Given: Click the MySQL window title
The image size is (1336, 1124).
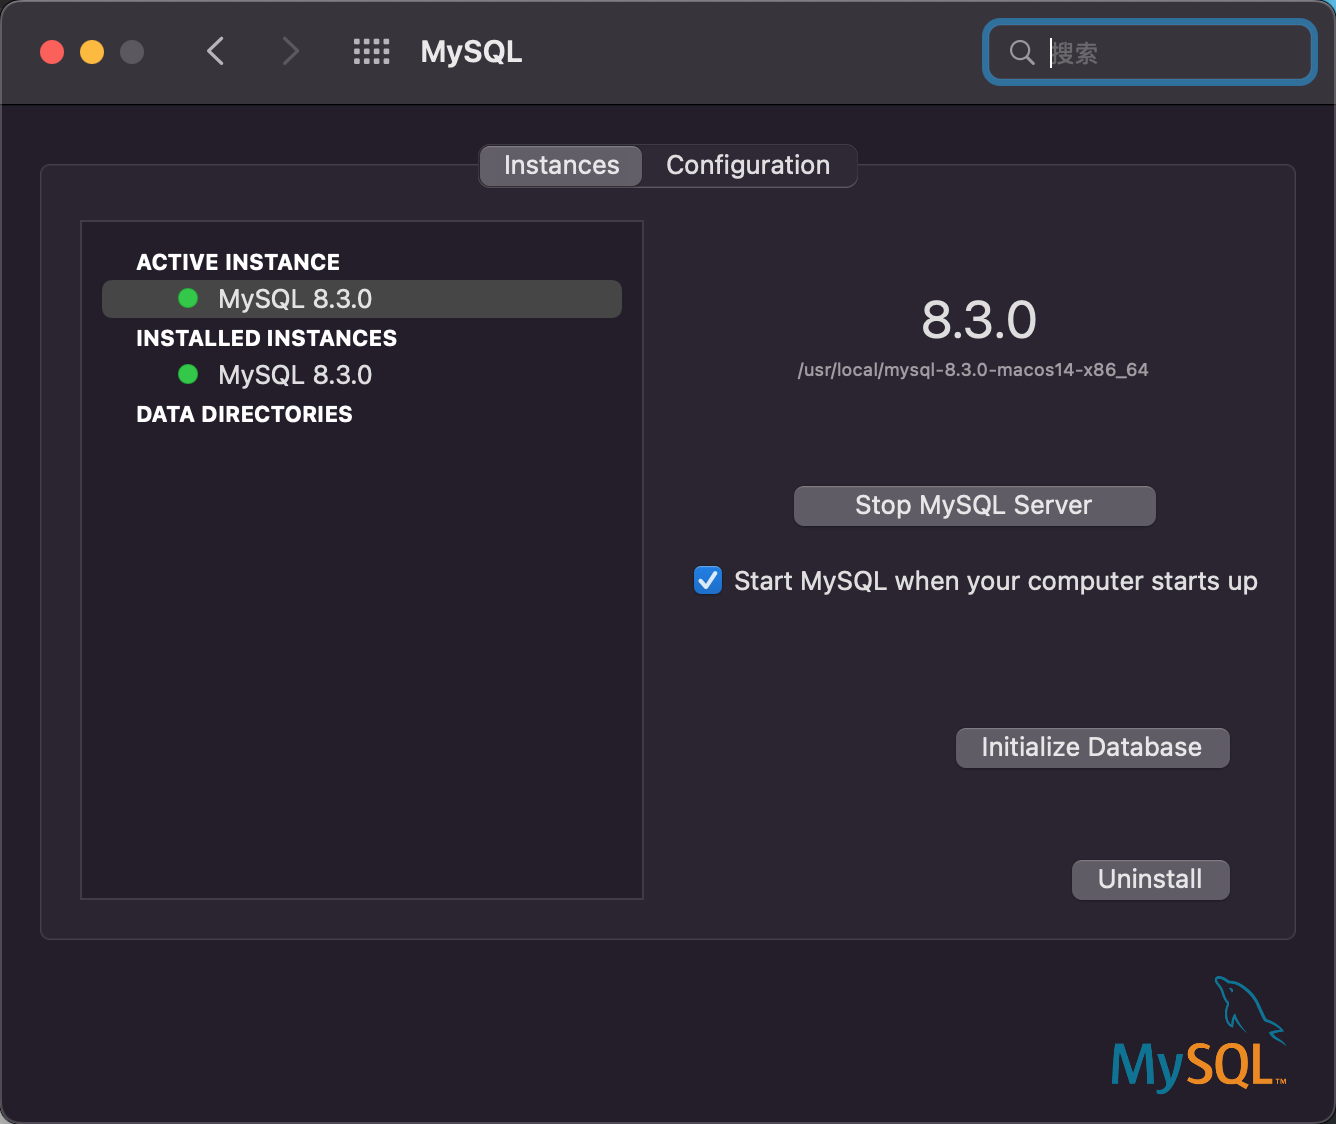Looking at the screenshot, I should tap(471, 52).
